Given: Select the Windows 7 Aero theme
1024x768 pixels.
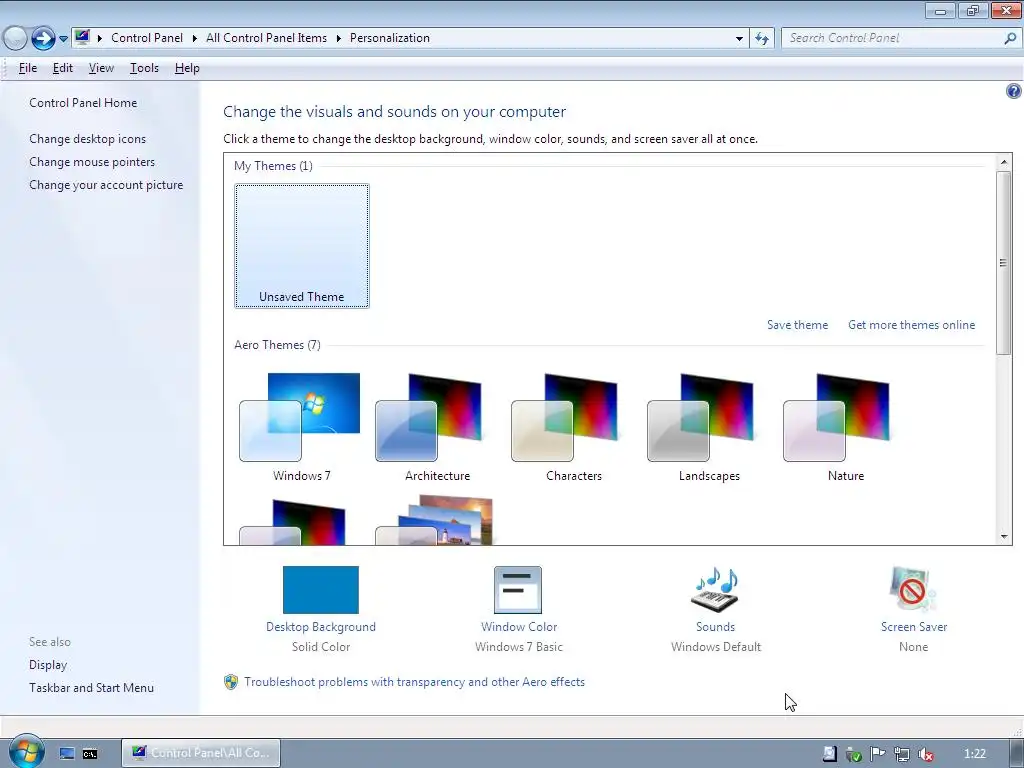Looking at the screenshot, I should (301, 426).
